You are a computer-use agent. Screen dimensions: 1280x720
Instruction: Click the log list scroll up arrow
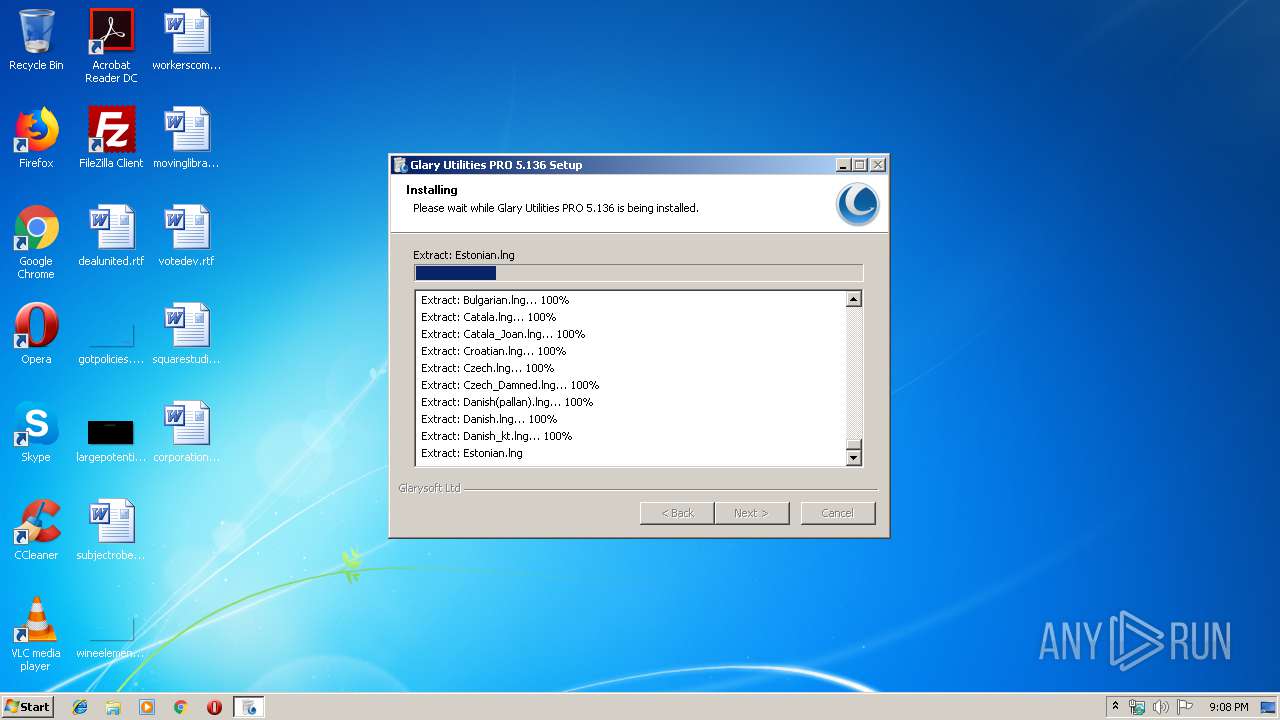[854, 299]
